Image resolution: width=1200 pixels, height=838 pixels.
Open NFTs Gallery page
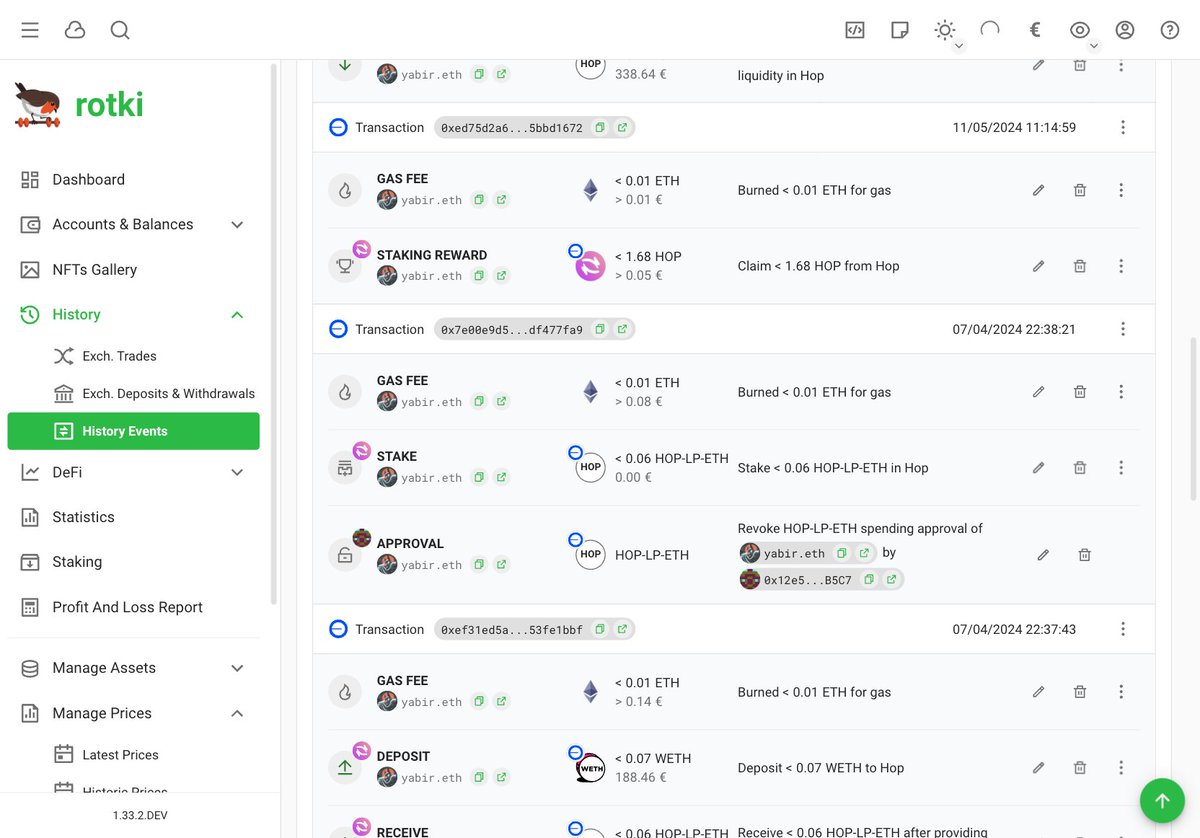coord(133,270)
